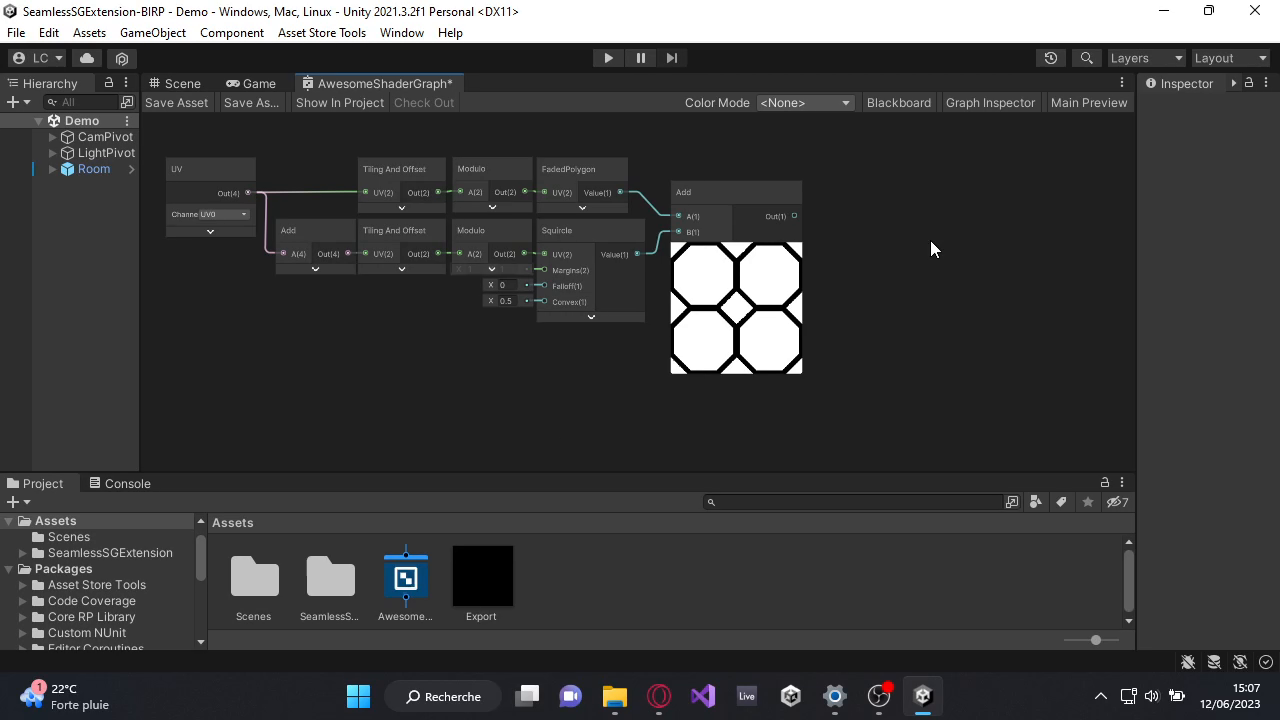Screen dimensions: 1280x720
Task: Open the Undo History icon
Action: click(x=1050, y=58)
